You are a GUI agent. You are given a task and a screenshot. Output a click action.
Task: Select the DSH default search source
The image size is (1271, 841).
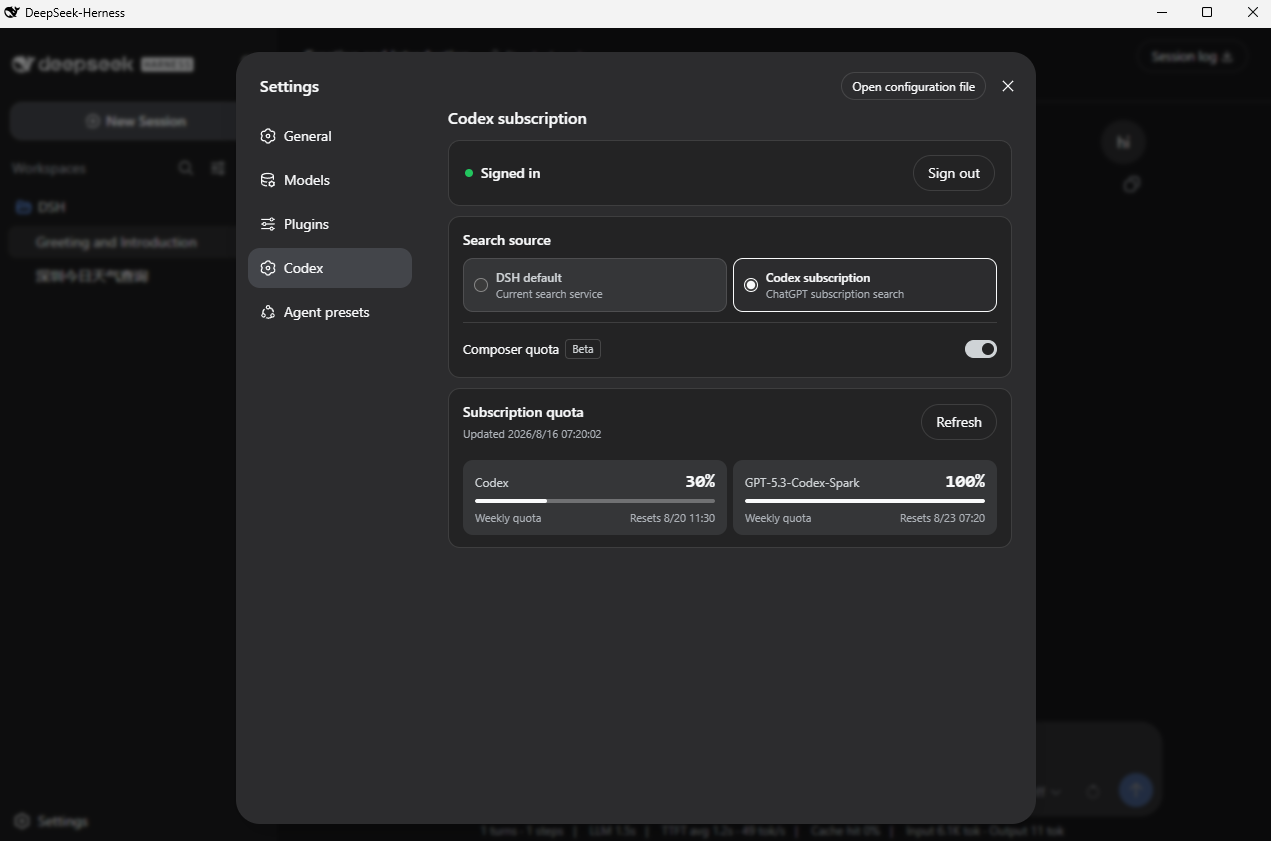click(x=595, y=285)
